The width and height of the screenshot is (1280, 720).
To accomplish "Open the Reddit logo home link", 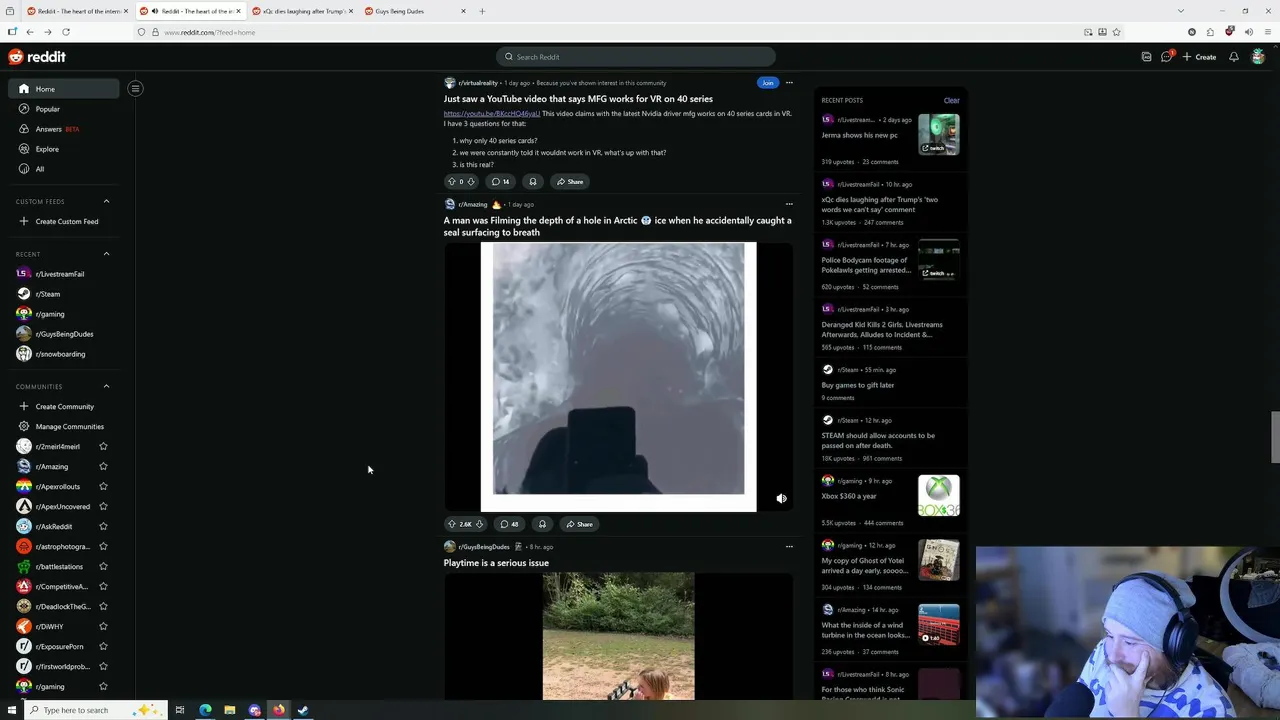I will tap(37, 57).
